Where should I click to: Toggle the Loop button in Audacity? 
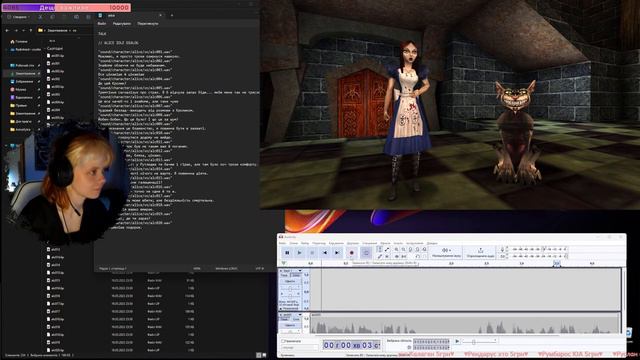[x=366, y=253]
